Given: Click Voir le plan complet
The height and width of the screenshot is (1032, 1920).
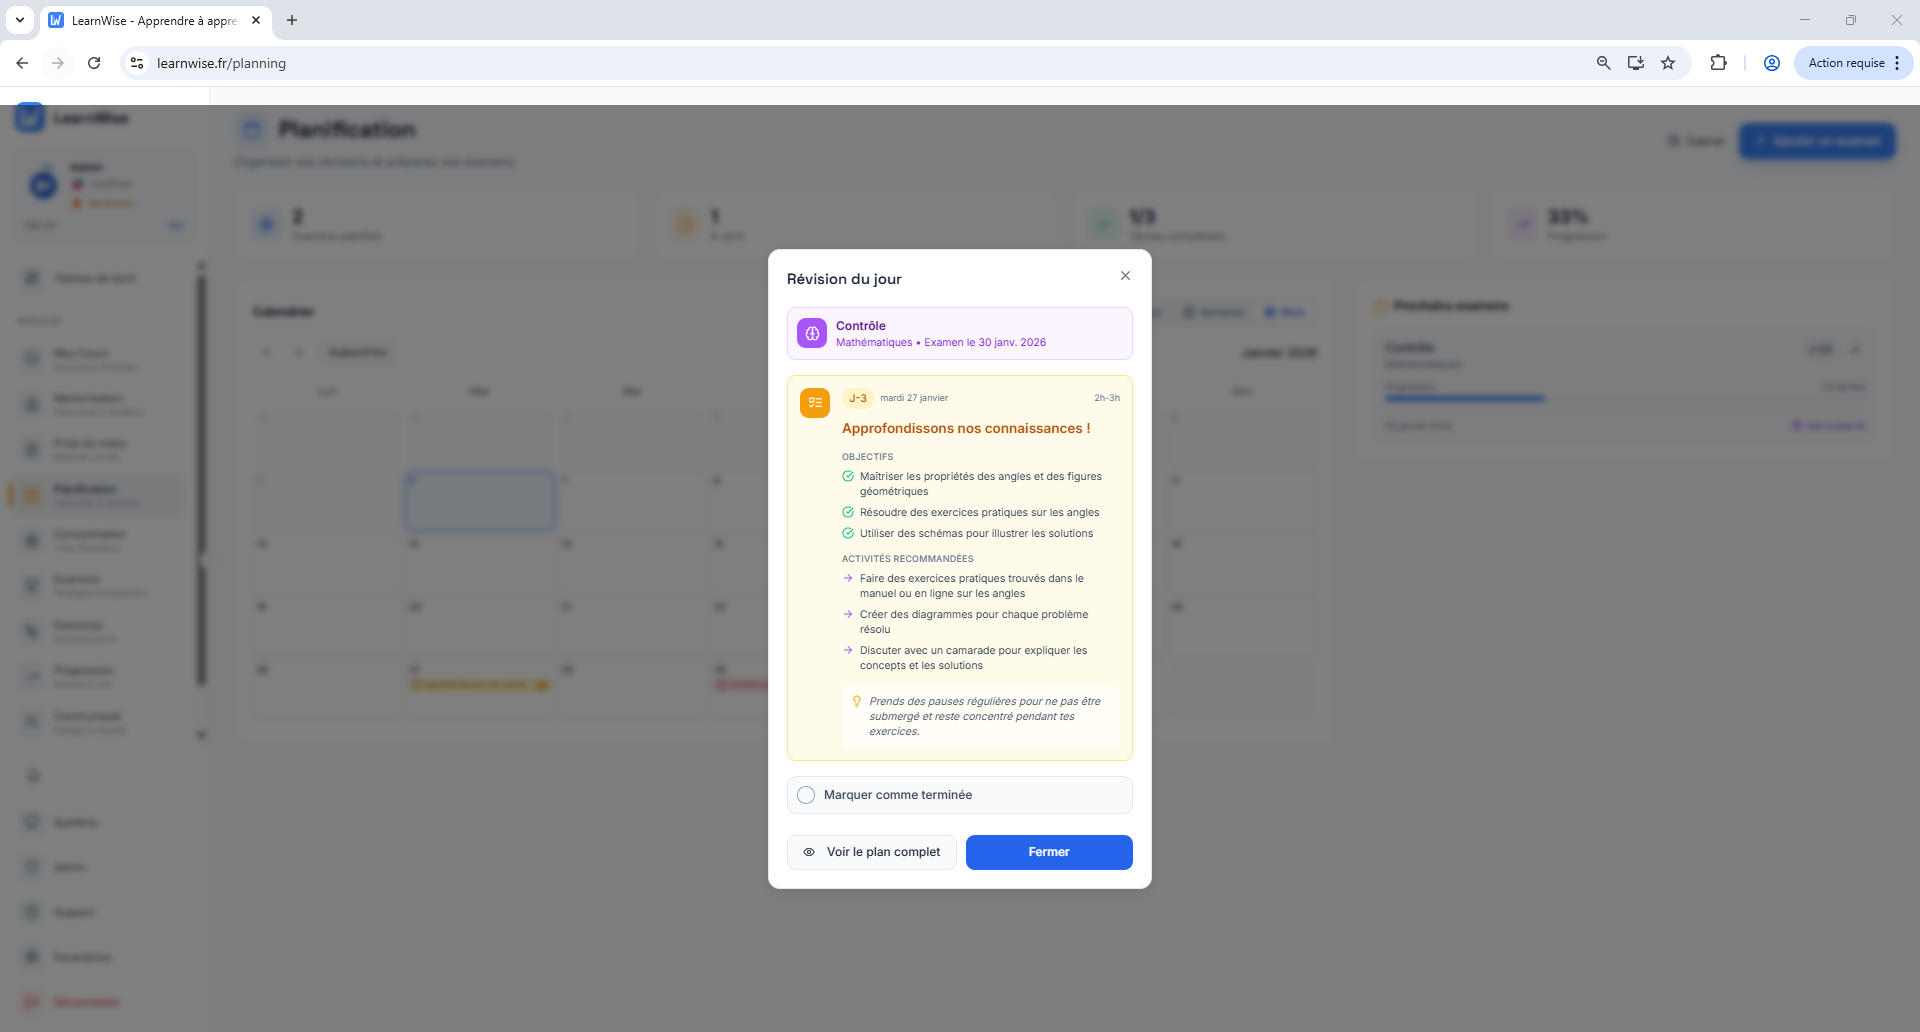Looking at the screenshot, I should click(x=872, y=852).
